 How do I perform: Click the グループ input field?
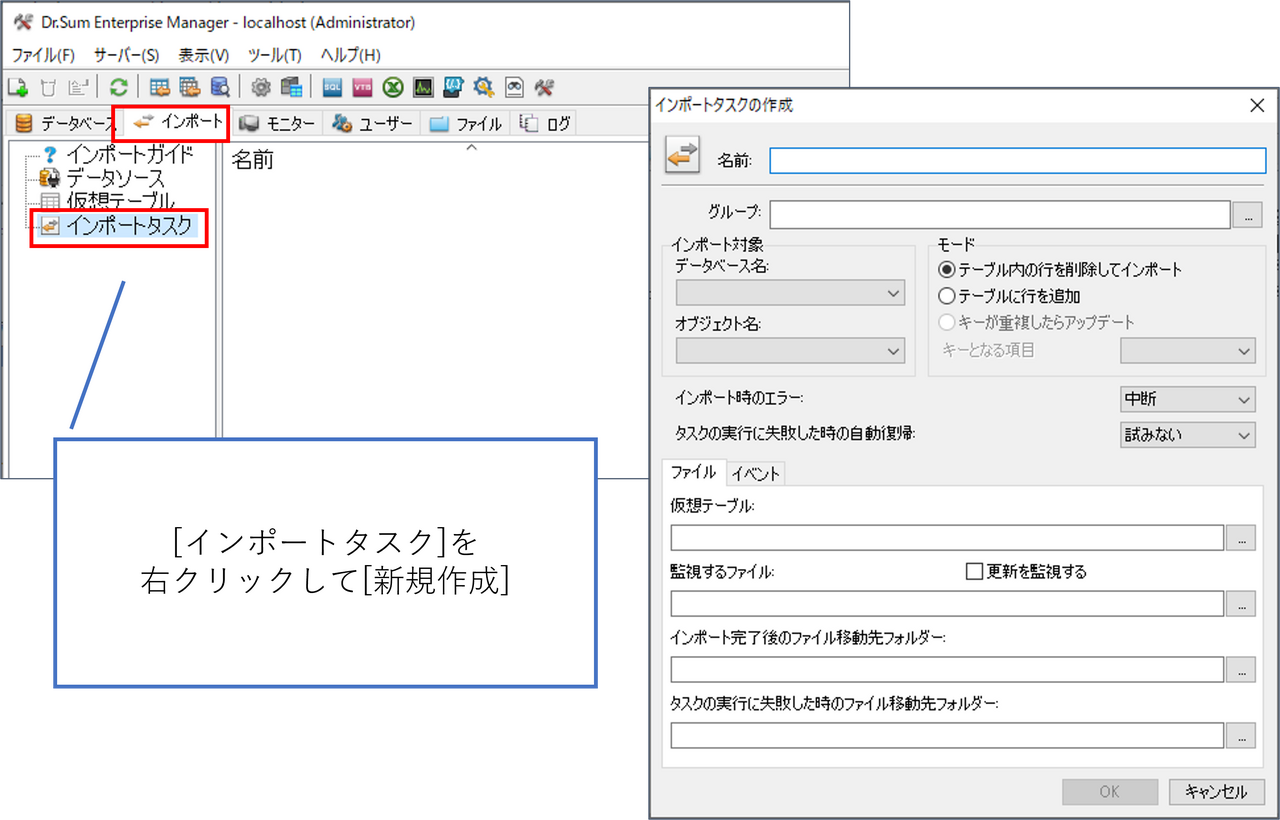pos(999,214)
